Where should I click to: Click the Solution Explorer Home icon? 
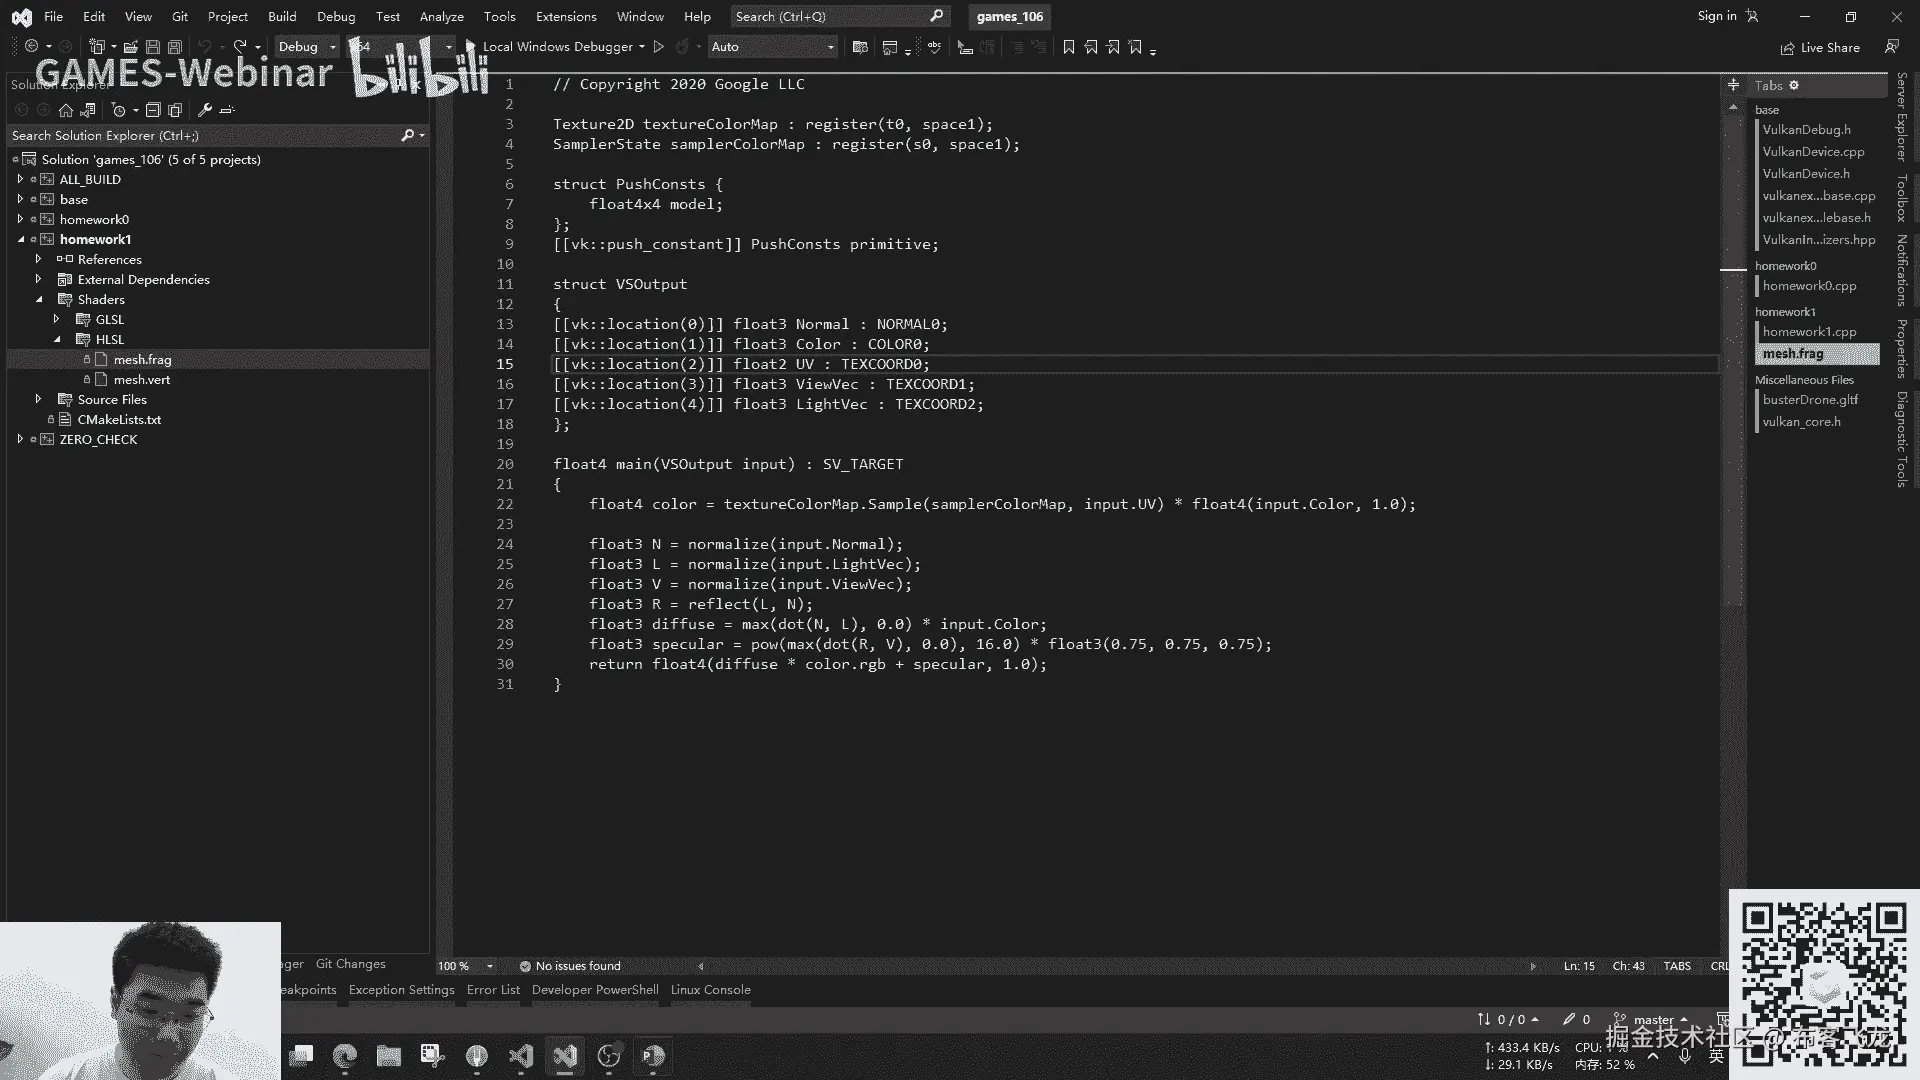click(x=66, y=110)
